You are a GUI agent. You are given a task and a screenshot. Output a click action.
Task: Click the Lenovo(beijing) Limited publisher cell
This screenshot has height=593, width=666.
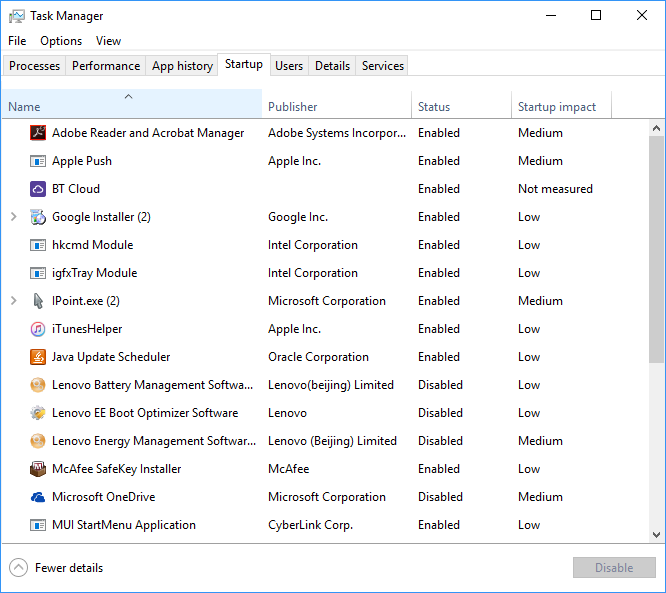pos(331,385)
